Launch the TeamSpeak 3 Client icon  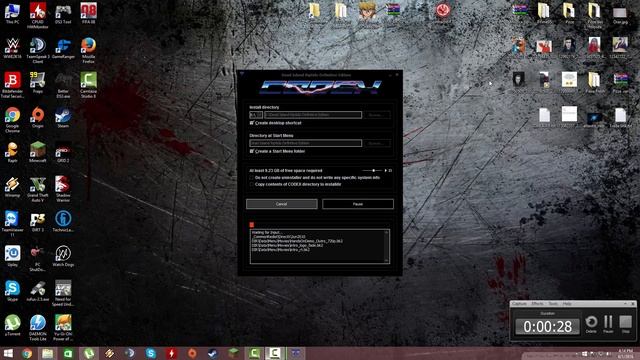pos(38,50)
